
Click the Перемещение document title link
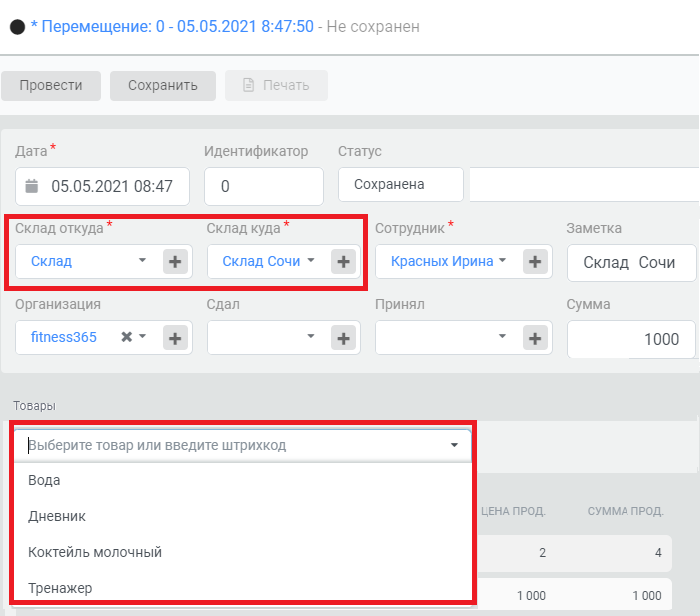(172, 26)
